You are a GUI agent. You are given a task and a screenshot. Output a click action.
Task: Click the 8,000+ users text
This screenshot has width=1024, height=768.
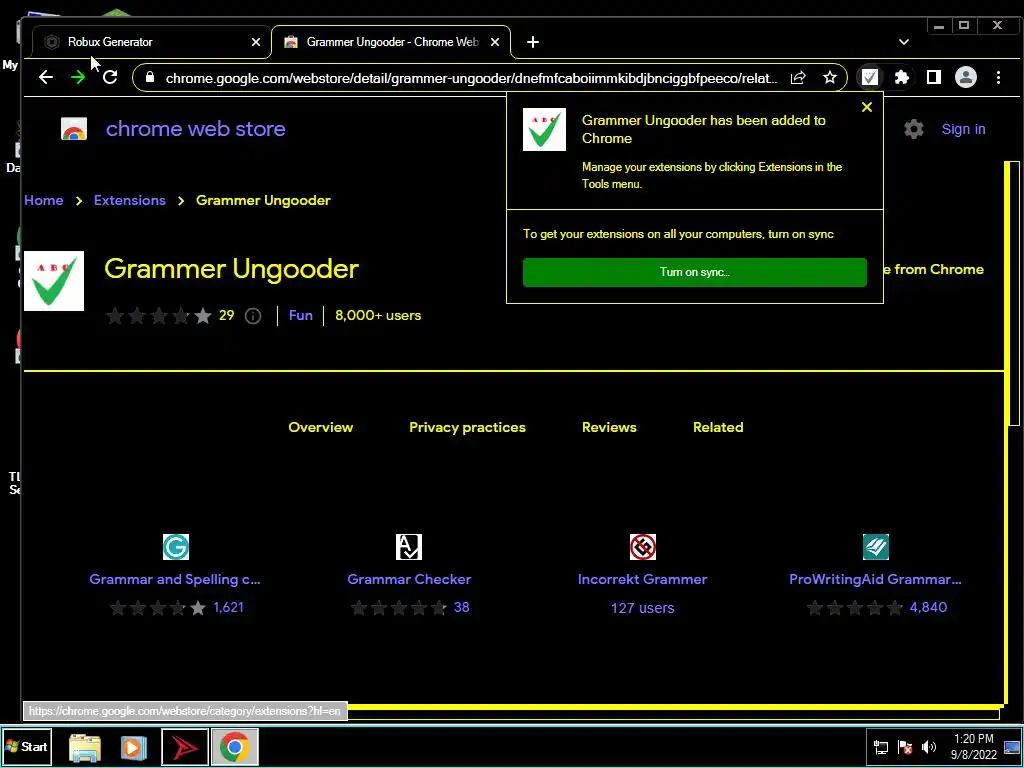378,315
